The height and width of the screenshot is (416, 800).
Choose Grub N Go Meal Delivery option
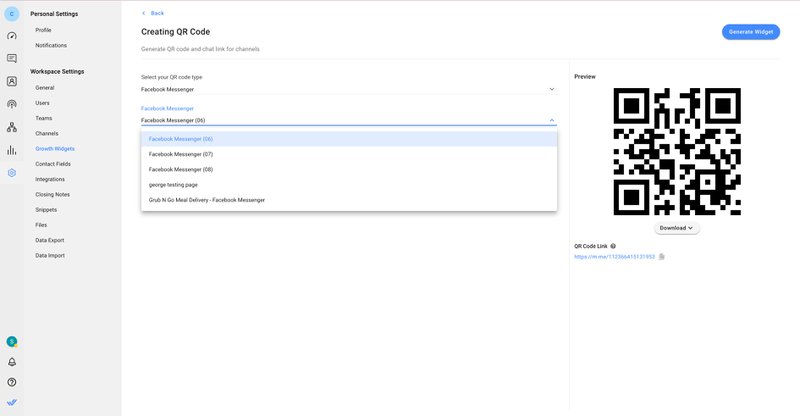pyautogui.click(x=207, y=200)
